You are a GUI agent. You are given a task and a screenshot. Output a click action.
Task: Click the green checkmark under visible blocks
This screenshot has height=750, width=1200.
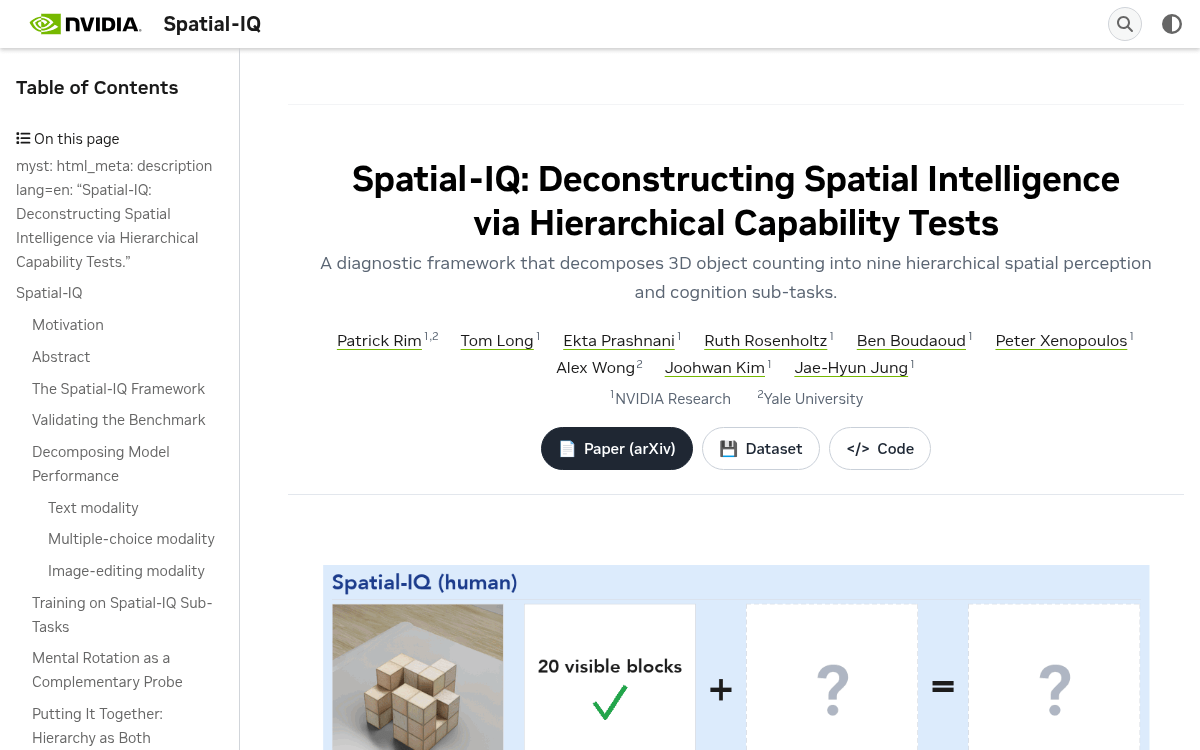pyautogui.click(x=610, y=702)
